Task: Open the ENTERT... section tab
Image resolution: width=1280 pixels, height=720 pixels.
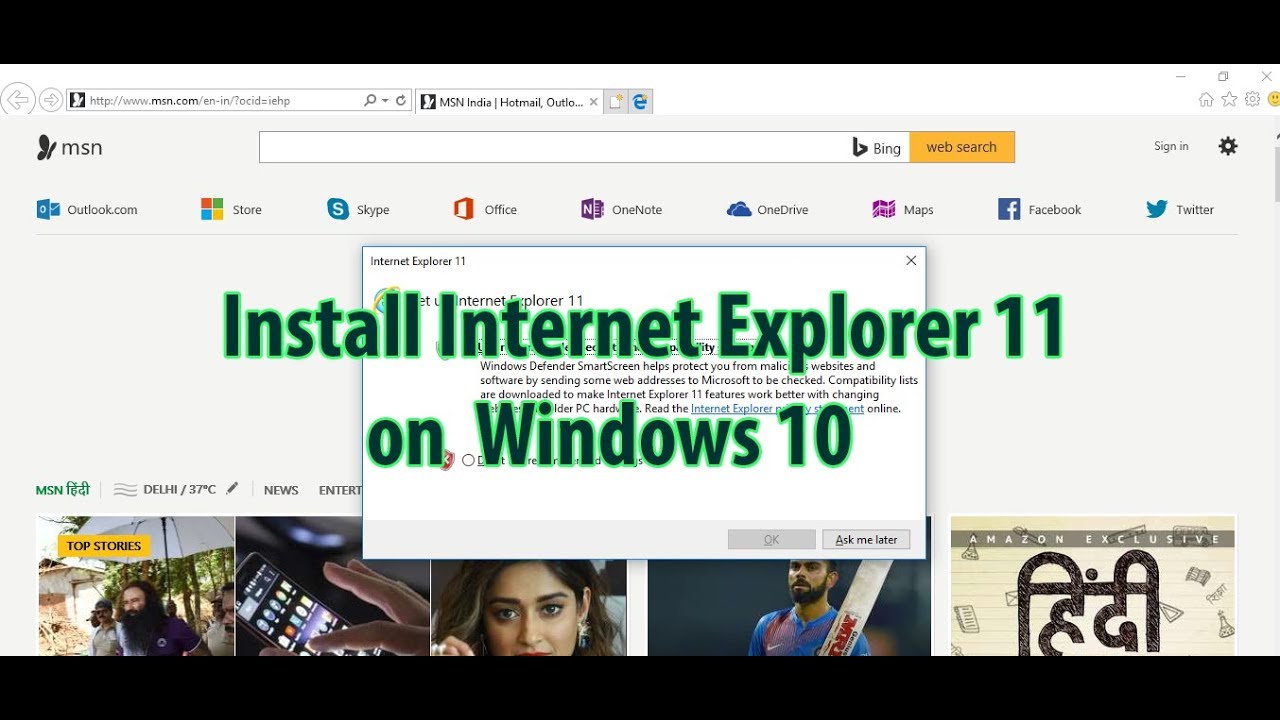Action: (340, 490)
